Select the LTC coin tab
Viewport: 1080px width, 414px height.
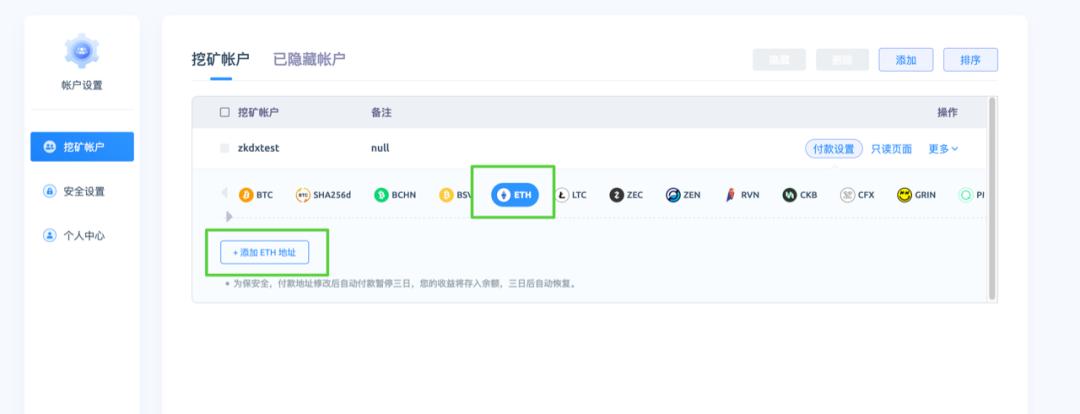coord(571,195)
